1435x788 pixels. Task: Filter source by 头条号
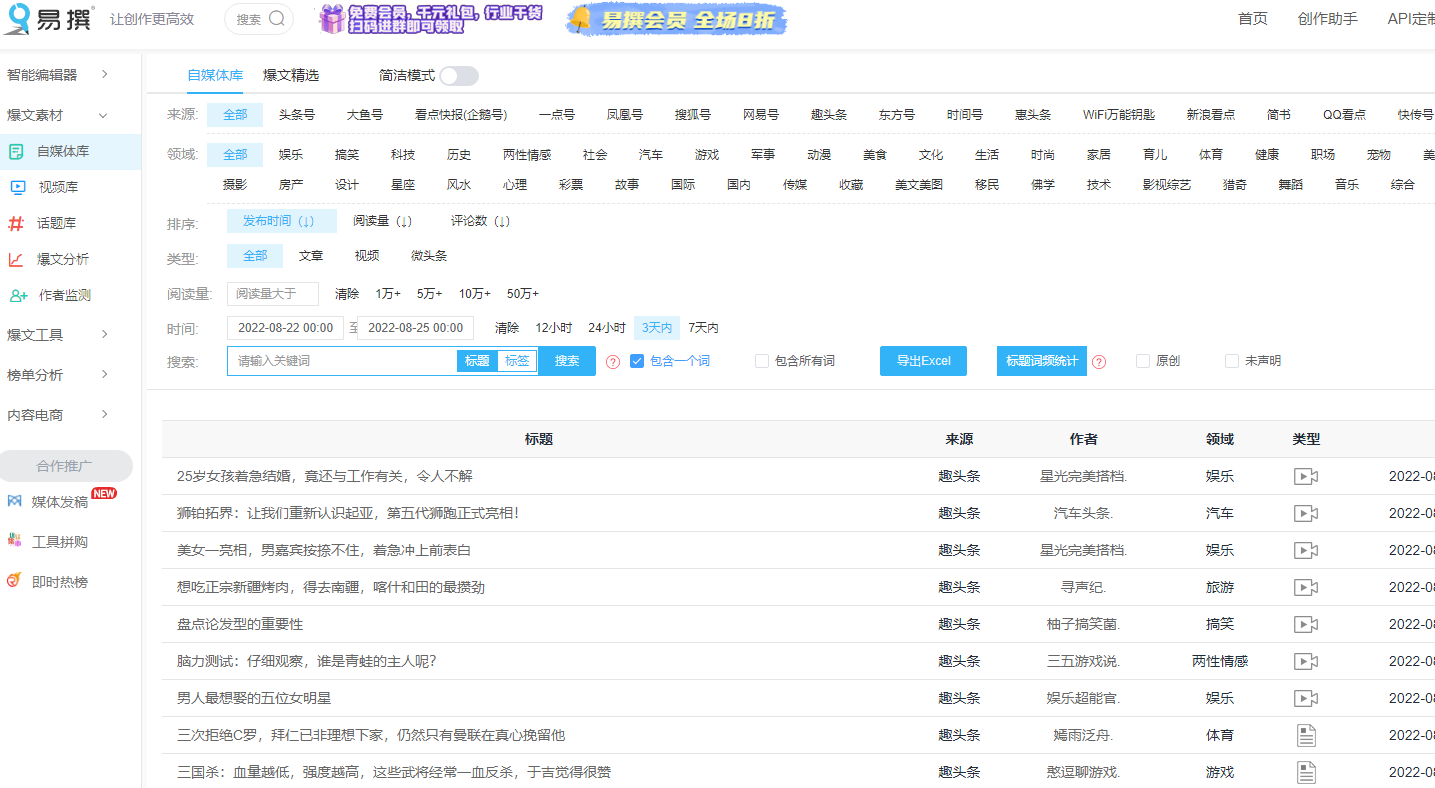point(297,115)
